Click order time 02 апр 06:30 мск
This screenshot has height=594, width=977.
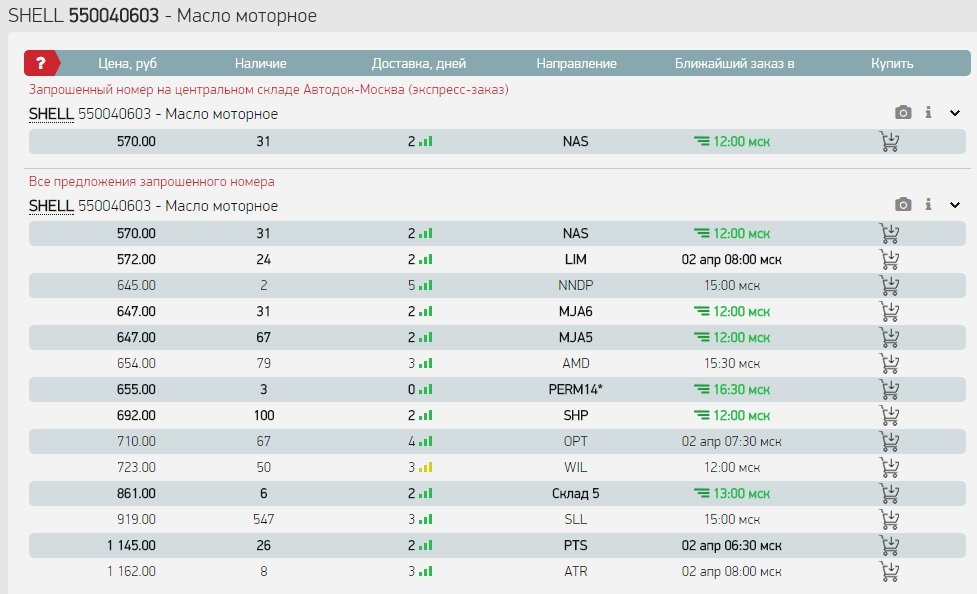732,545
